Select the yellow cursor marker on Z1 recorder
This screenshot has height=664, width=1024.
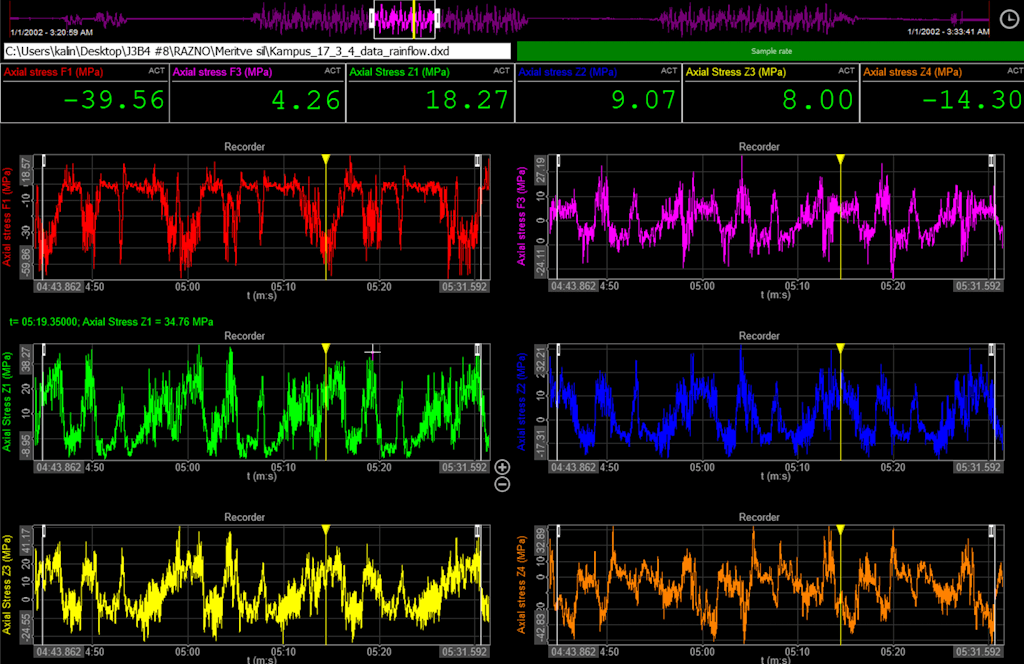[325, 349]
